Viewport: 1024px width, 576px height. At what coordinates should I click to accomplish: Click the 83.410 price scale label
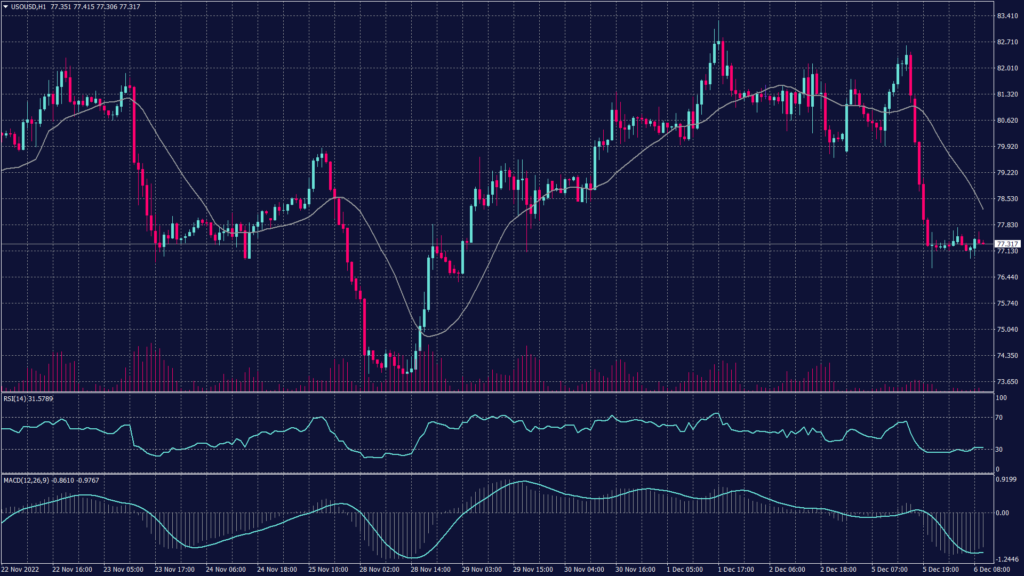point(1007,16)
